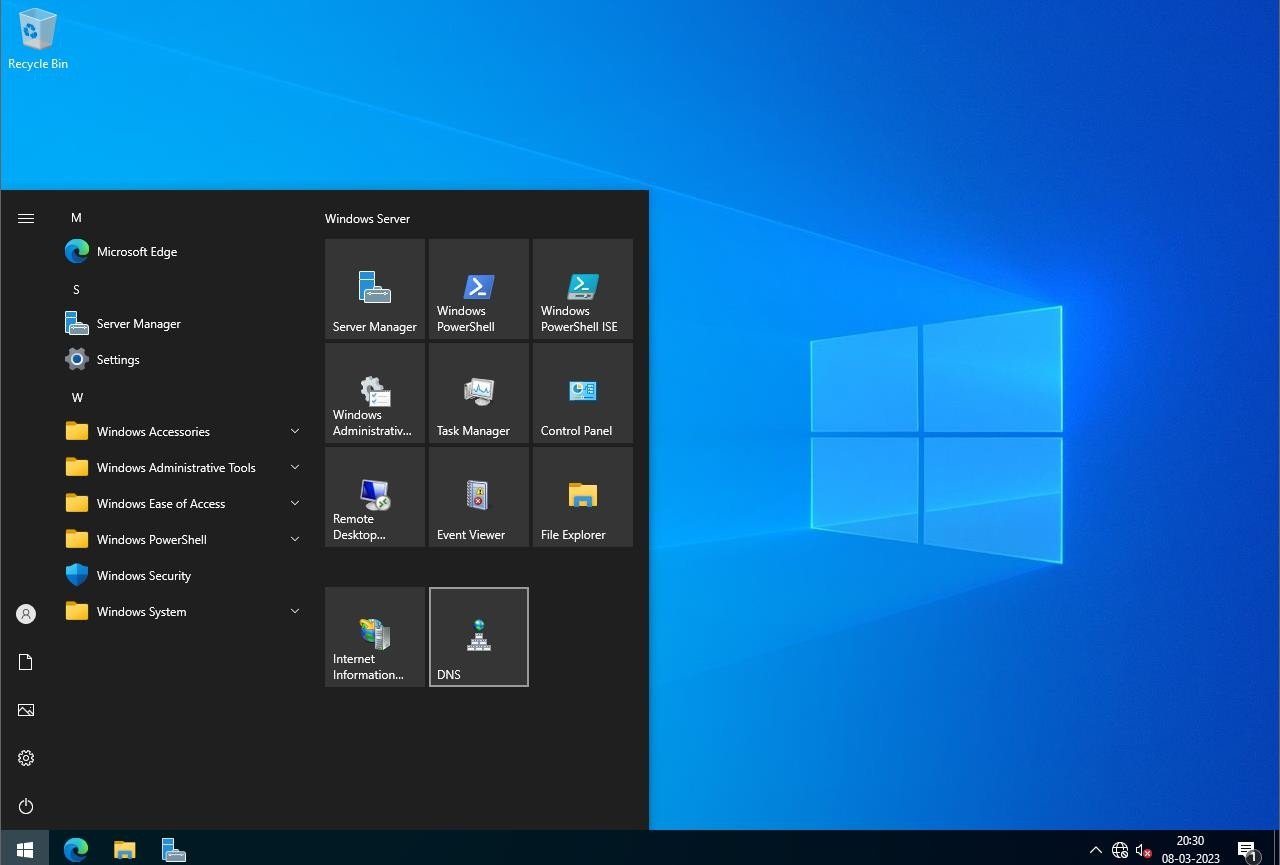Open the Remote Desktop Connection tile
1280x865 pixels.
[x=375, y=497]
